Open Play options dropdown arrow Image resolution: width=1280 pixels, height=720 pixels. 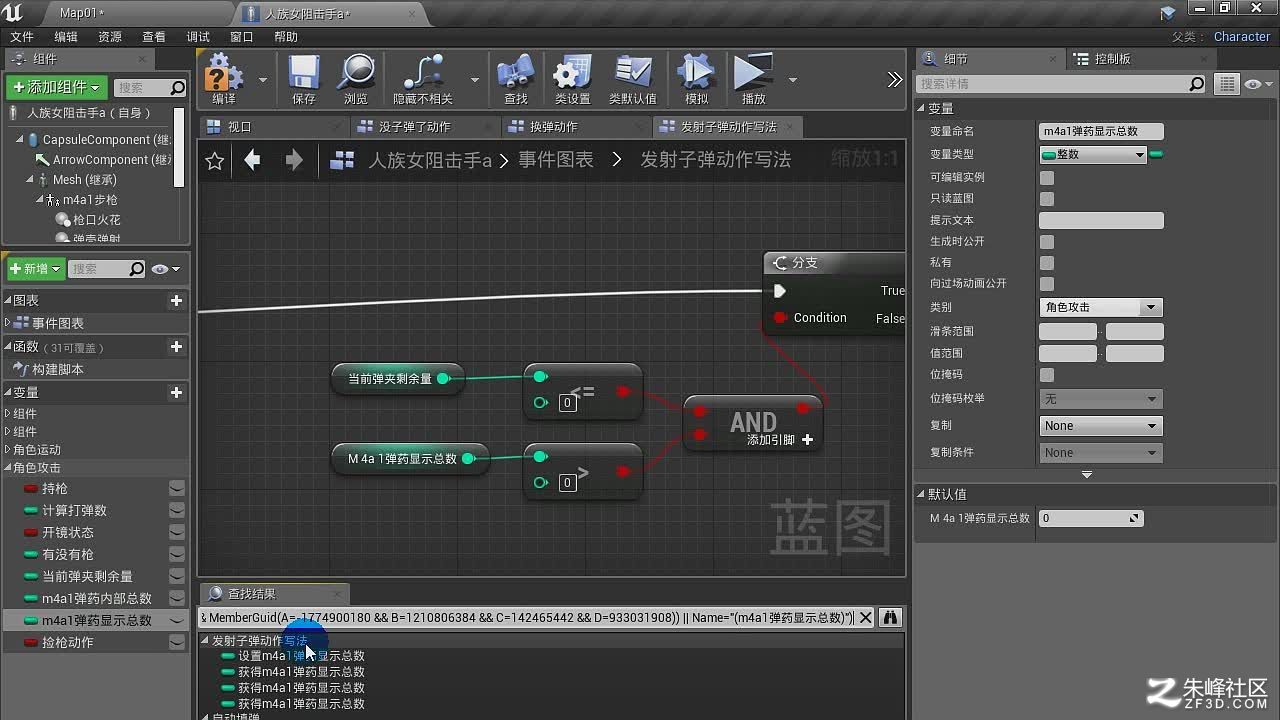793,80
